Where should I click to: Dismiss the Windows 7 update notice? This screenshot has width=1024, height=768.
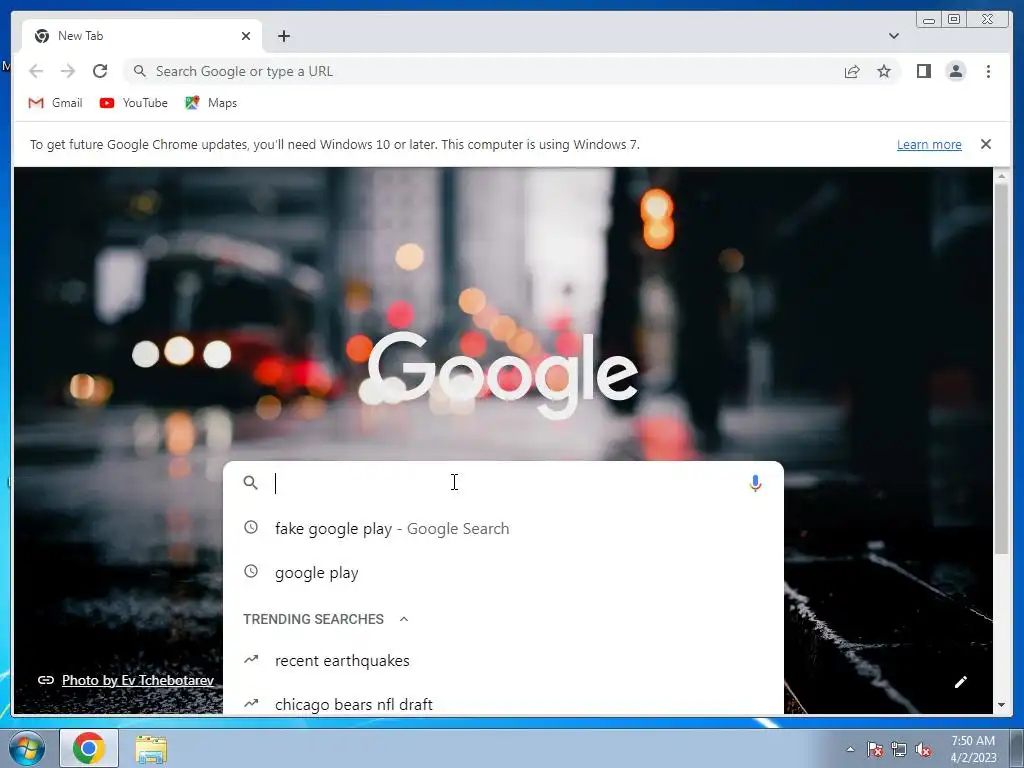click(x=985, y=144)
